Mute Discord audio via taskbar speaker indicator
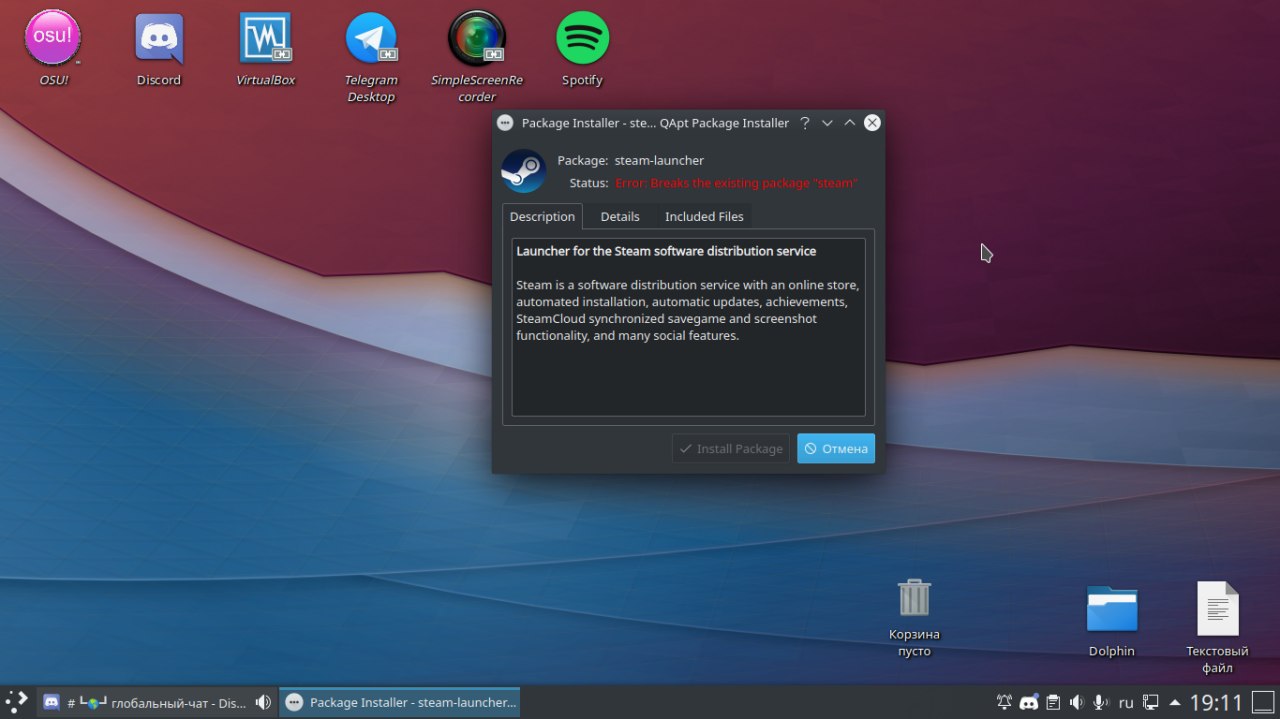Viewport: 1280px width, 719px height. tap(263, 702)
